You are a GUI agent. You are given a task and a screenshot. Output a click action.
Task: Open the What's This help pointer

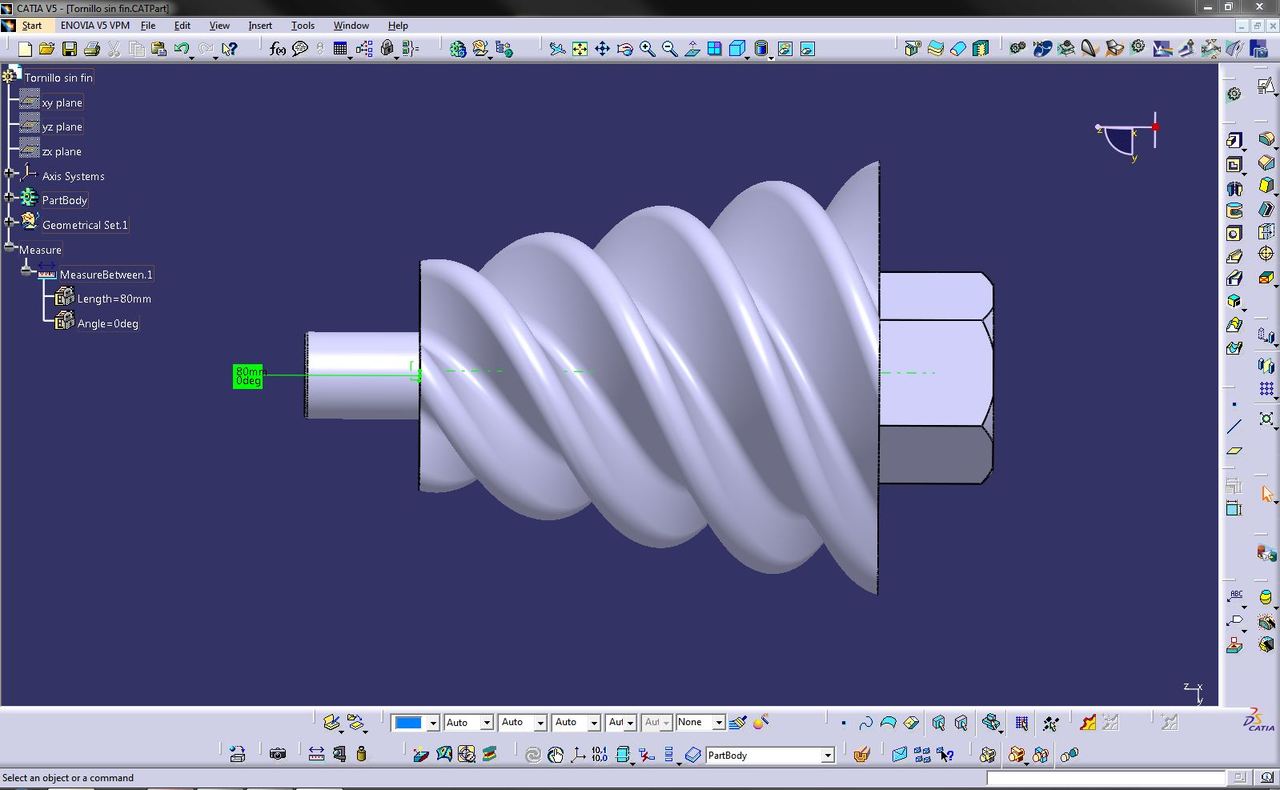click(229, 48)
